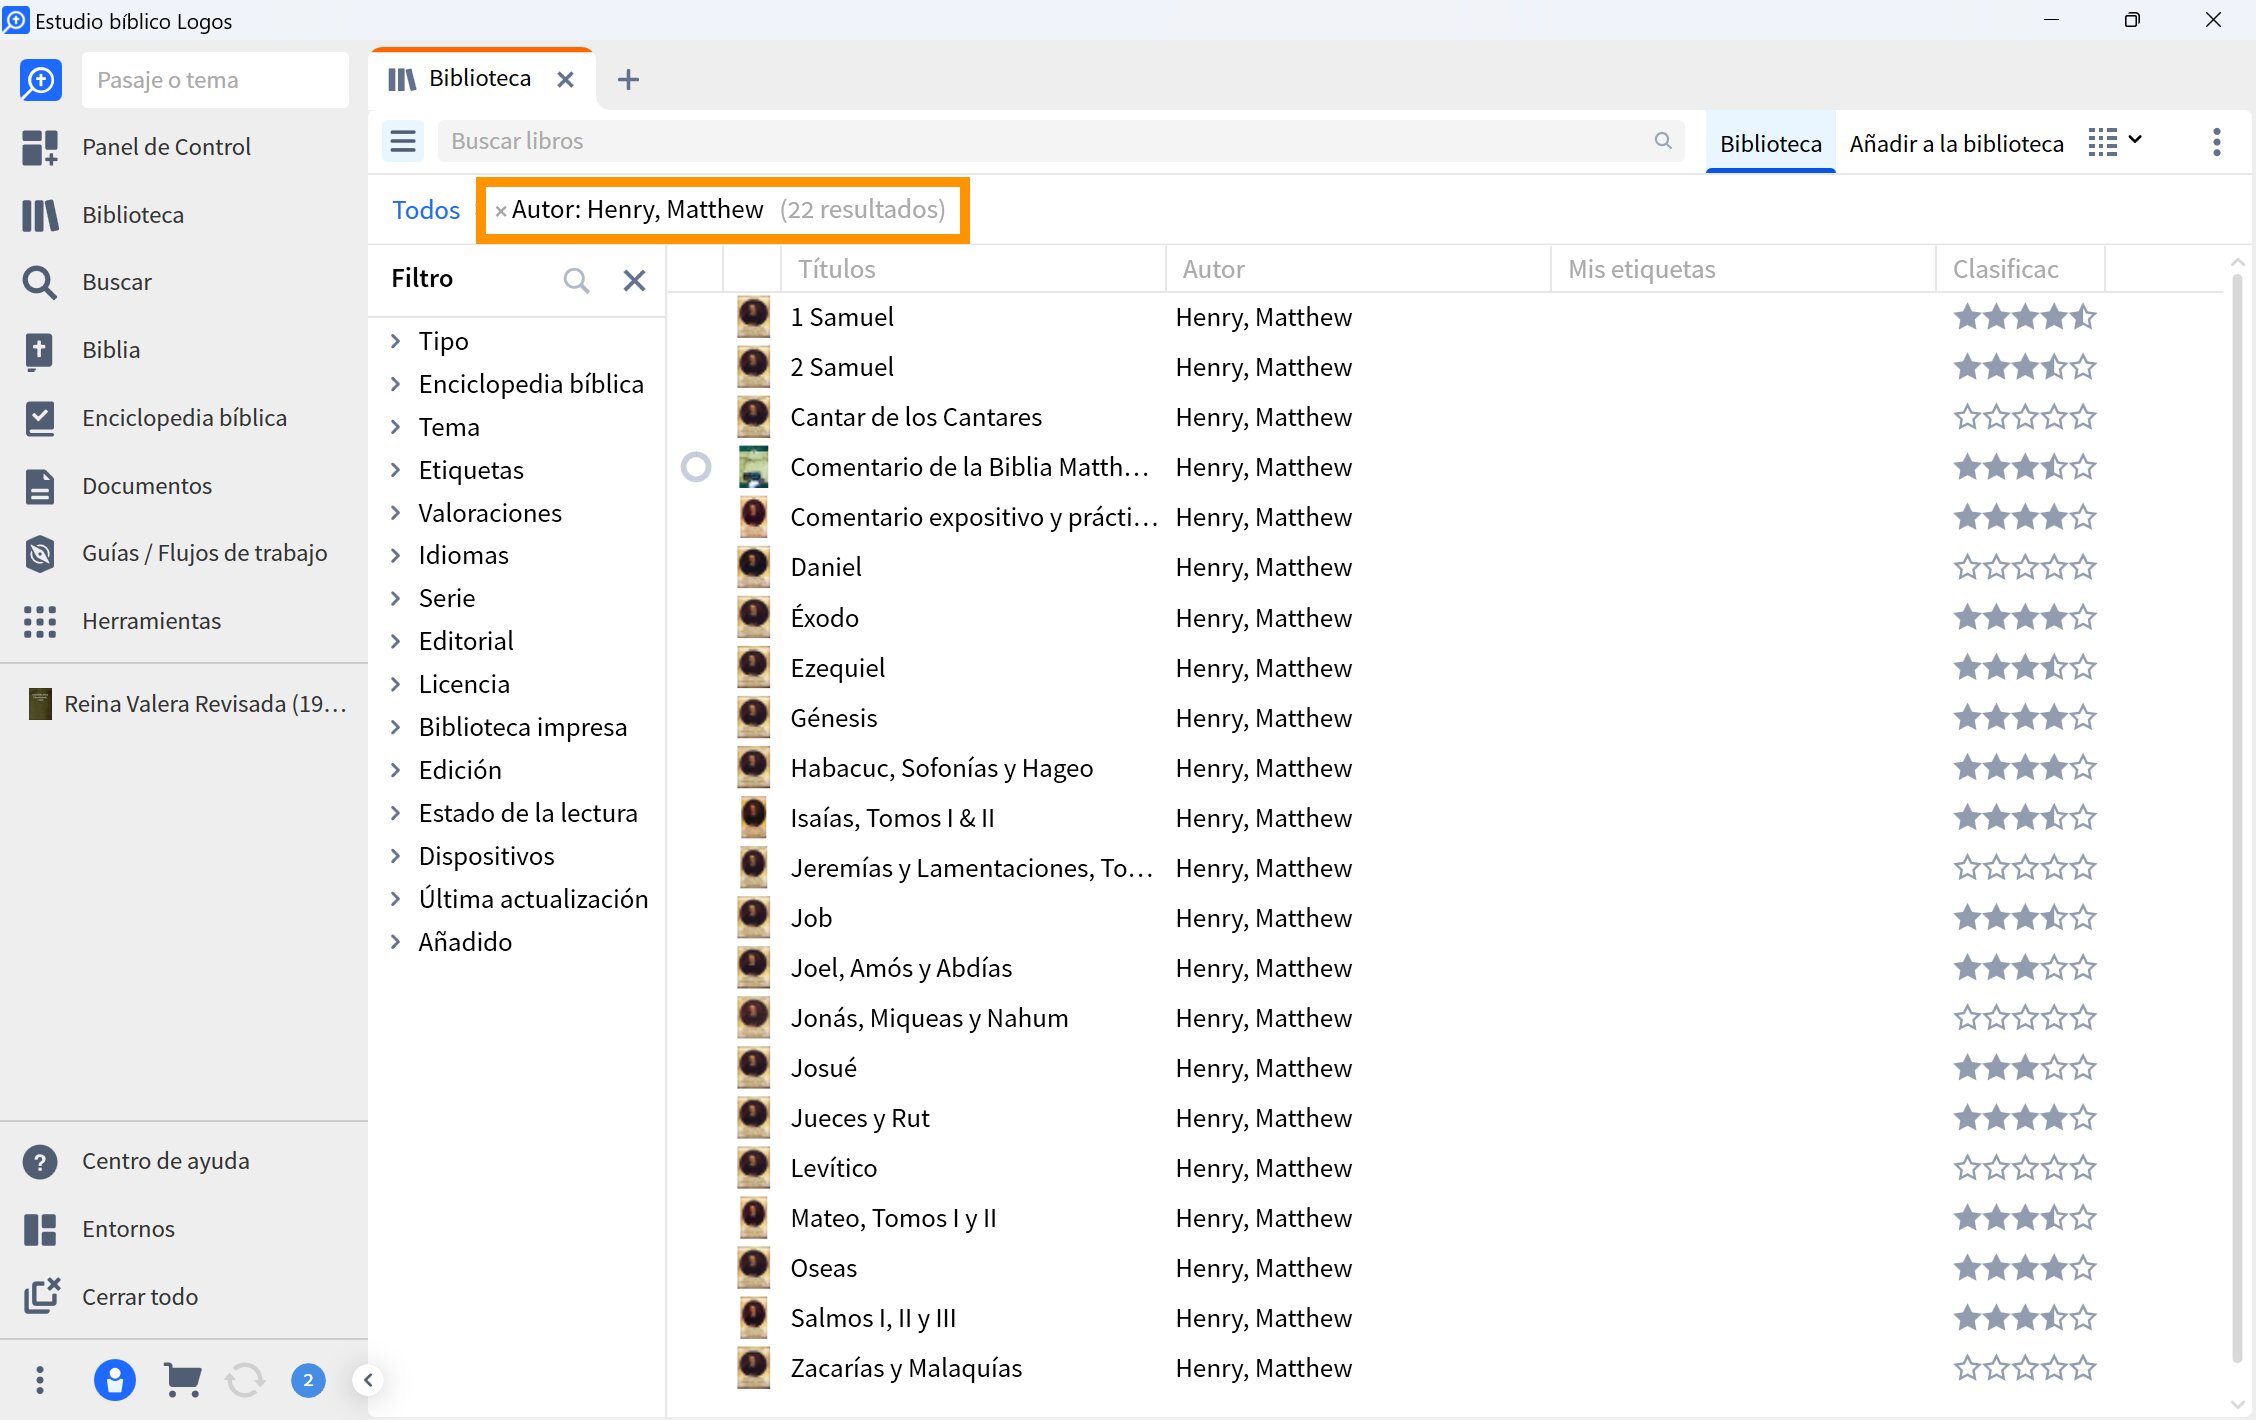Toggle the filter sidebar hamburger icon
2256x1420 pixels.
tap(403, 141)
